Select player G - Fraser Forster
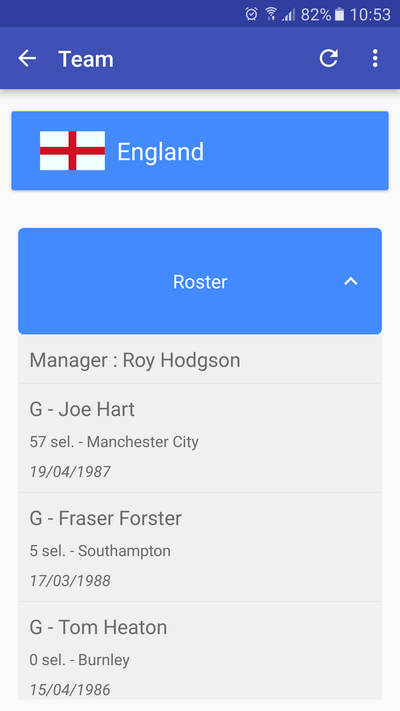Viewport: 400px width, 711px height. pyautogui.click(x=200, y=547)
